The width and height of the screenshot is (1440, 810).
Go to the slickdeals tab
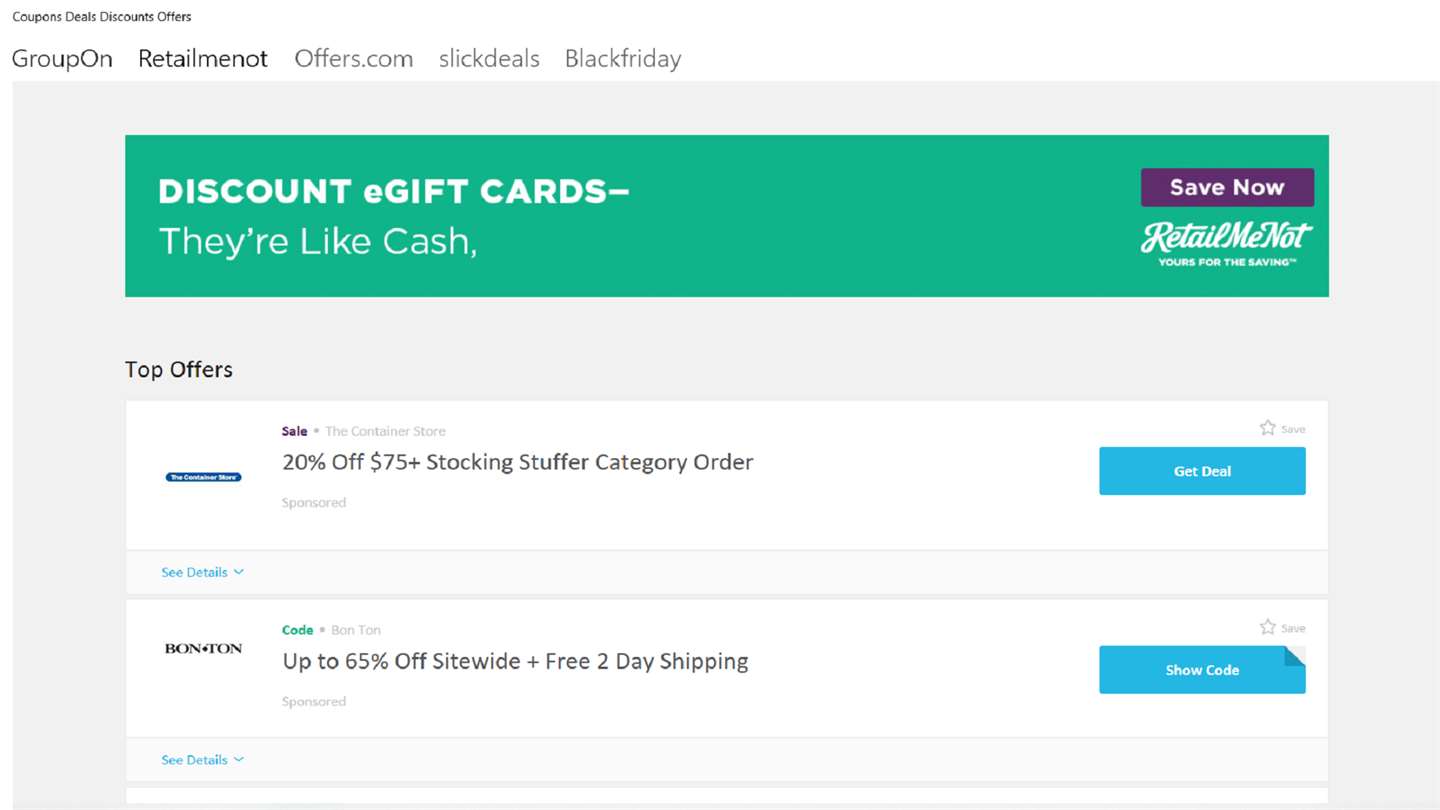click(489, 59)
